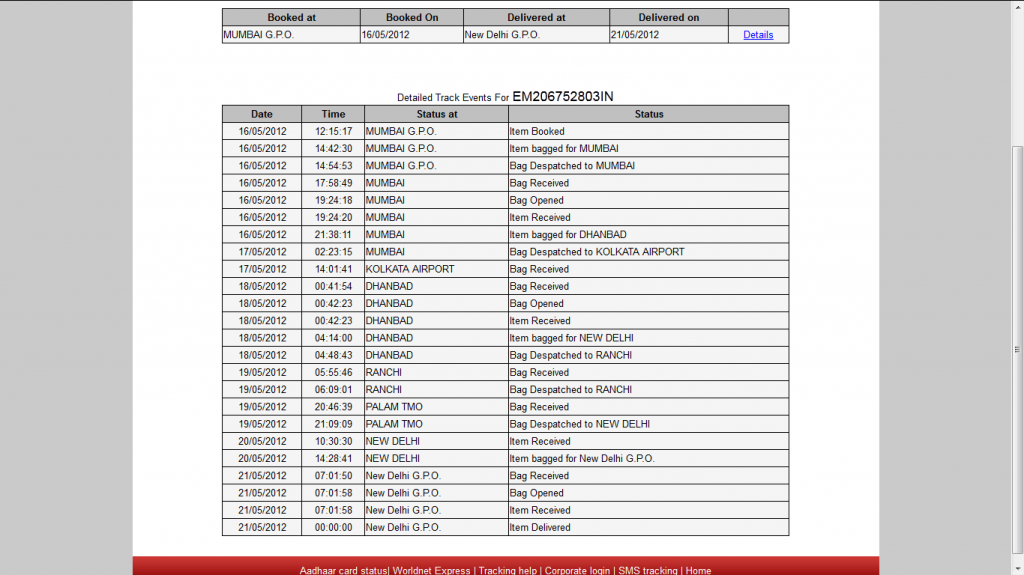Select time cell 00:41:54
Screen dimensions: 1024x575
pyautogui.click(x=333, y=286)
